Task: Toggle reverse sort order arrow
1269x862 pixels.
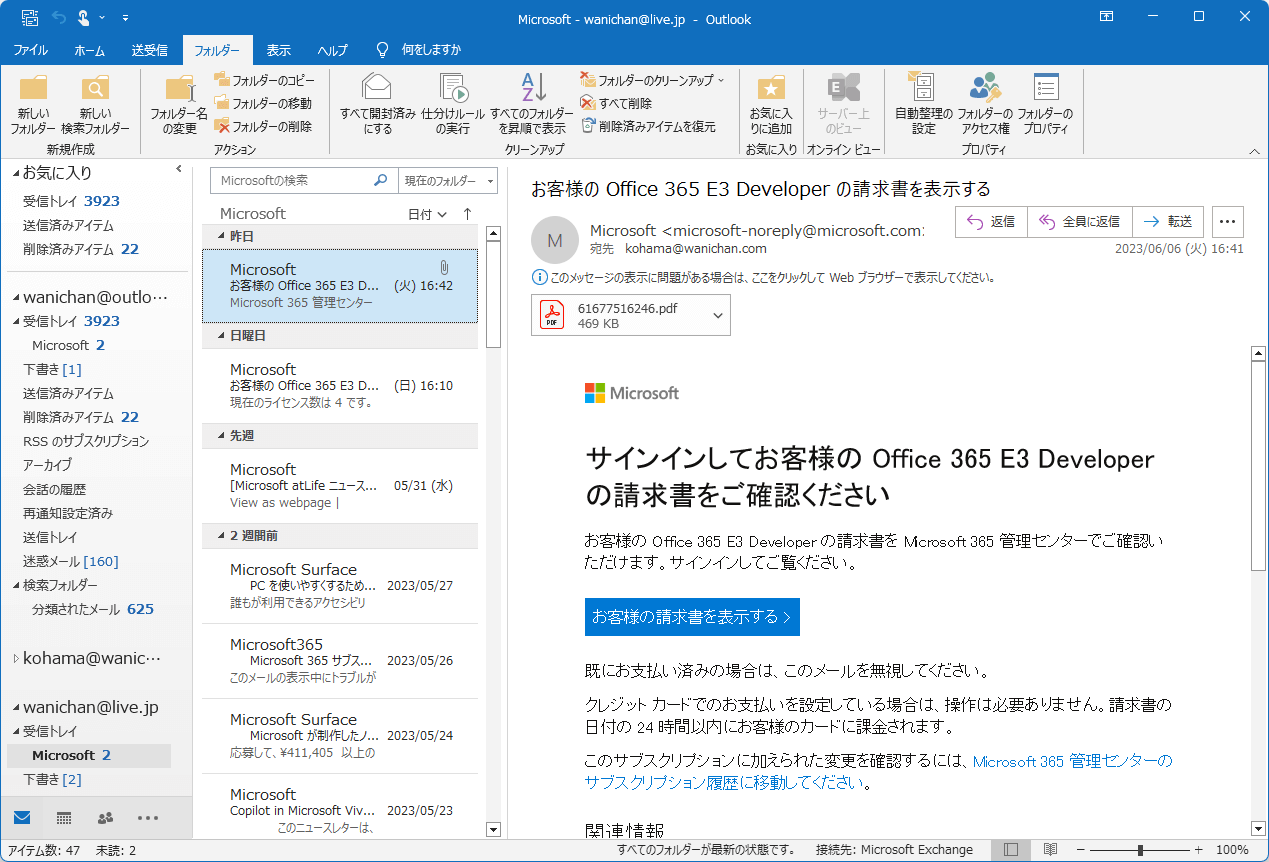Action: (467, 214)
